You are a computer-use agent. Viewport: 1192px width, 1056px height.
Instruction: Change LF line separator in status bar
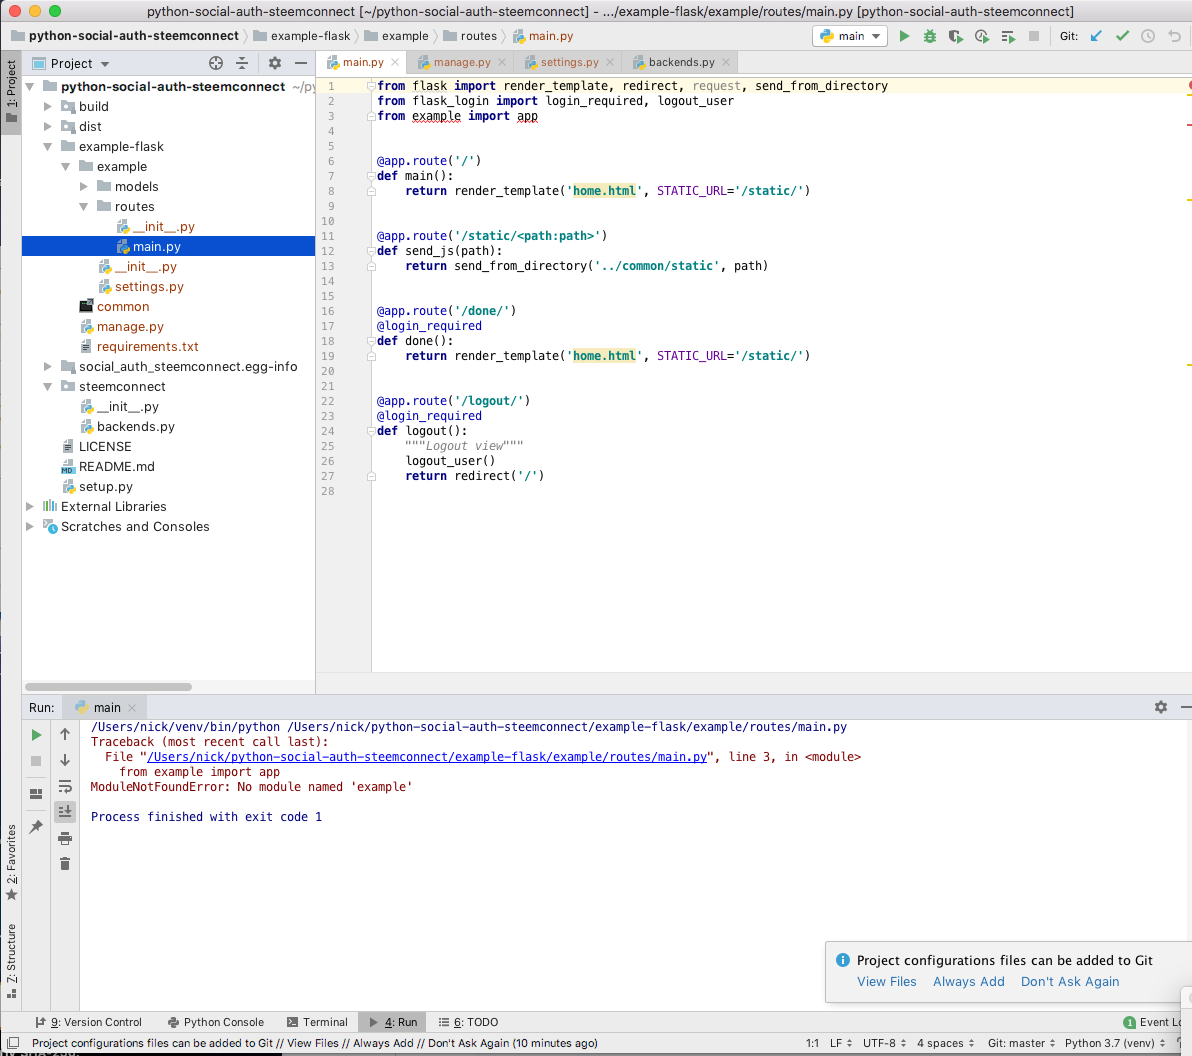tap(840, 1043)
